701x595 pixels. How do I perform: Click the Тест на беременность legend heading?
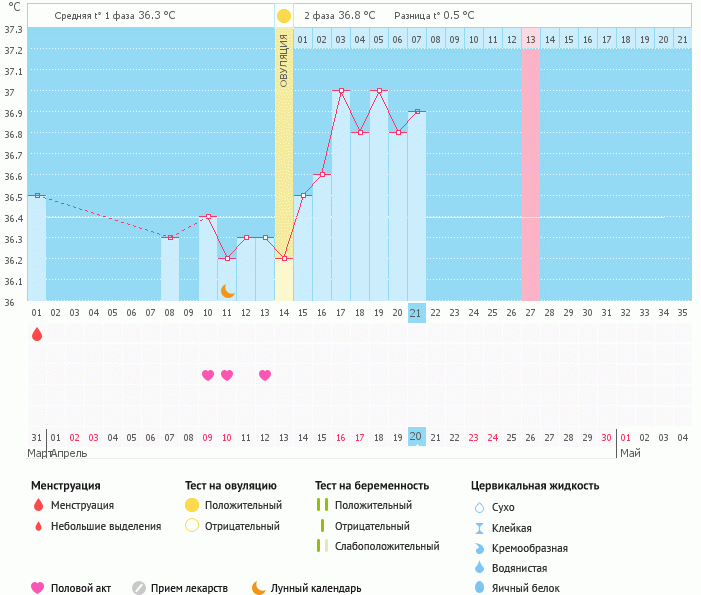coord(371,486)
